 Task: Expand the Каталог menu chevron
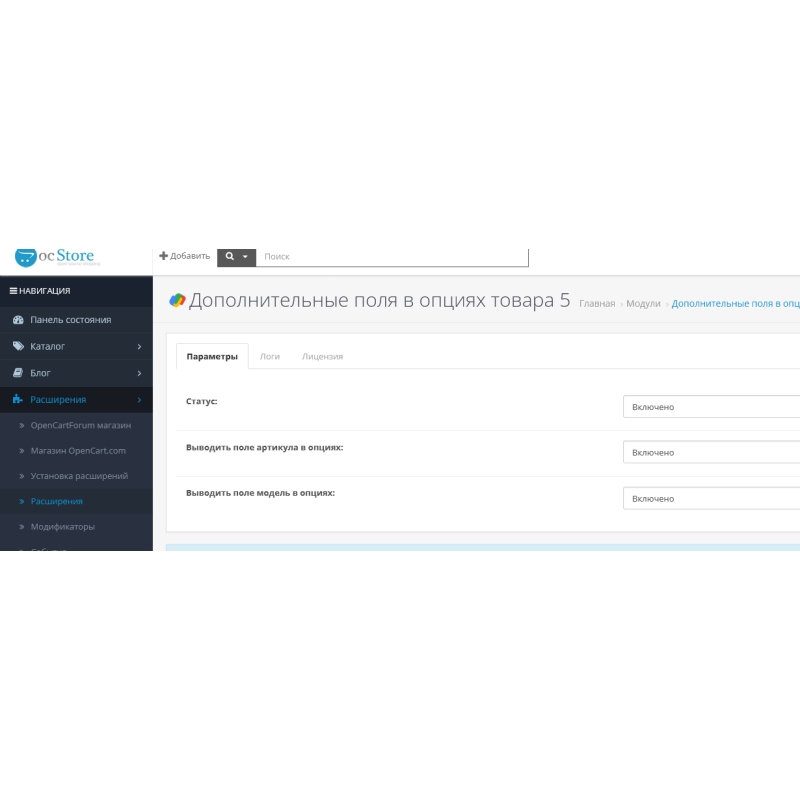tap(139, 347)
